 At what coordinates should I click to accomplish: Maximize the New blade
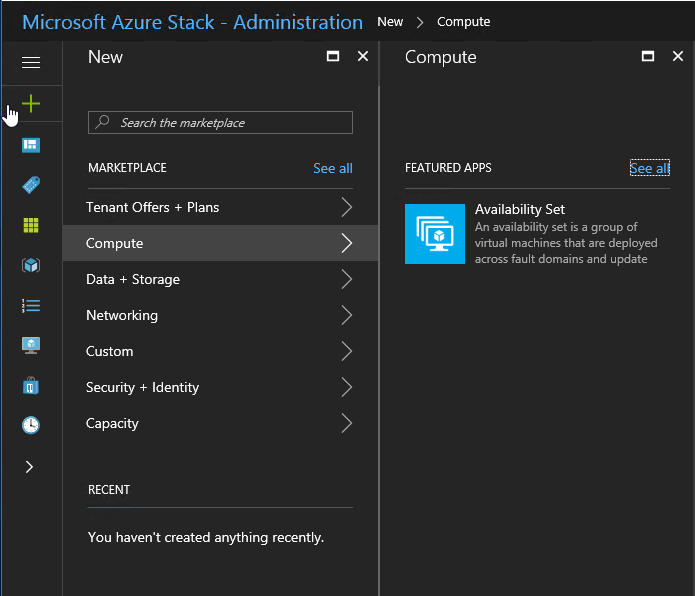click(333, 56)
